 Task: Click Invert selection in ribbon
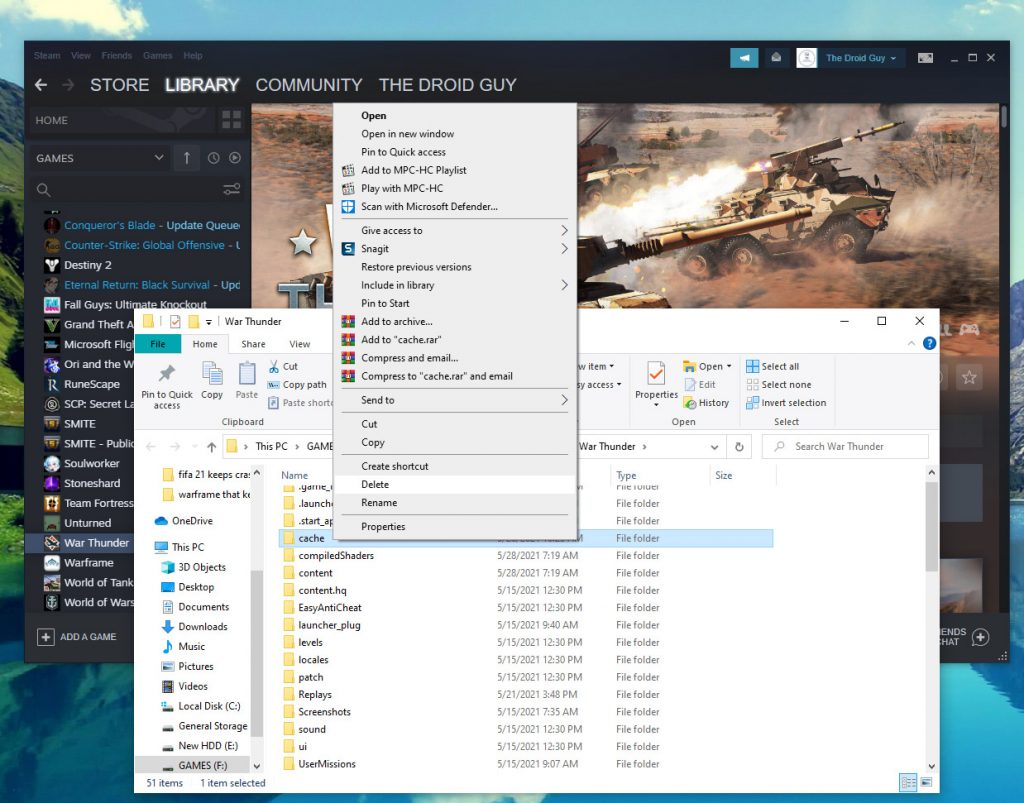point(786,403)
